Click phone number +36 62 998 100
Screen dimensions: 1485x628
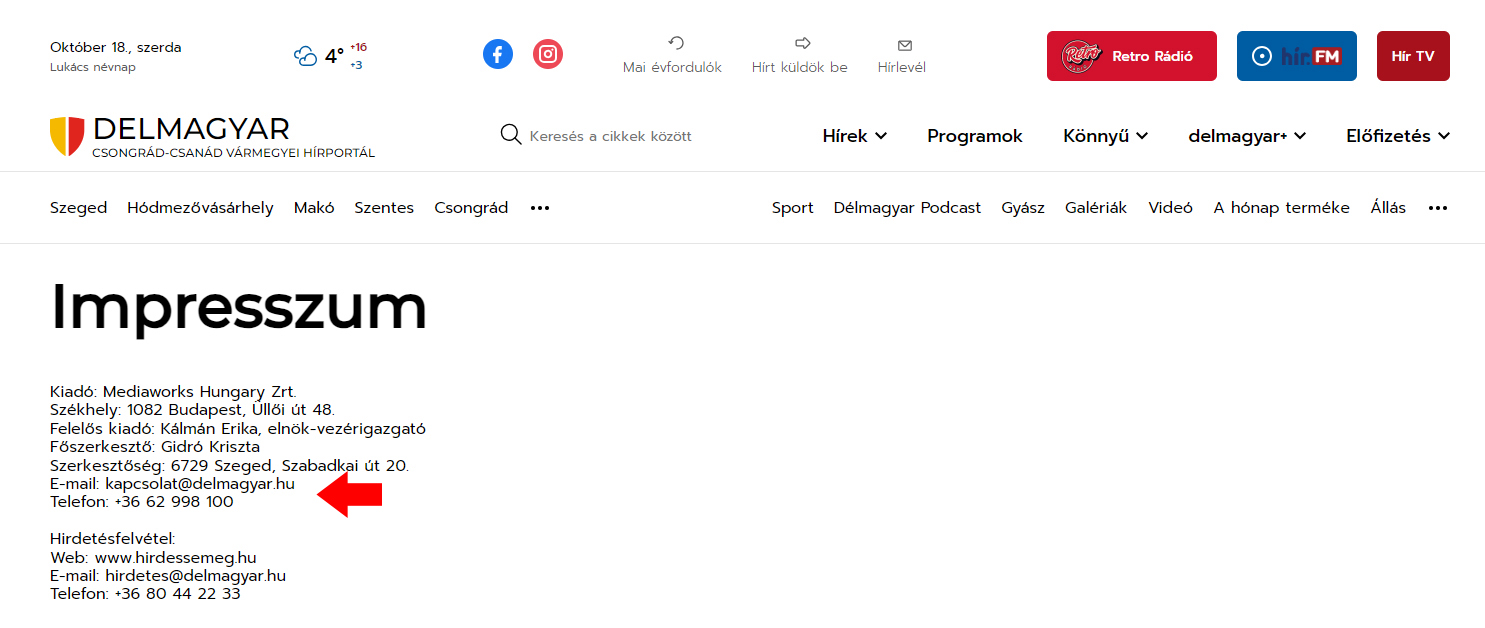click(174, 502)
